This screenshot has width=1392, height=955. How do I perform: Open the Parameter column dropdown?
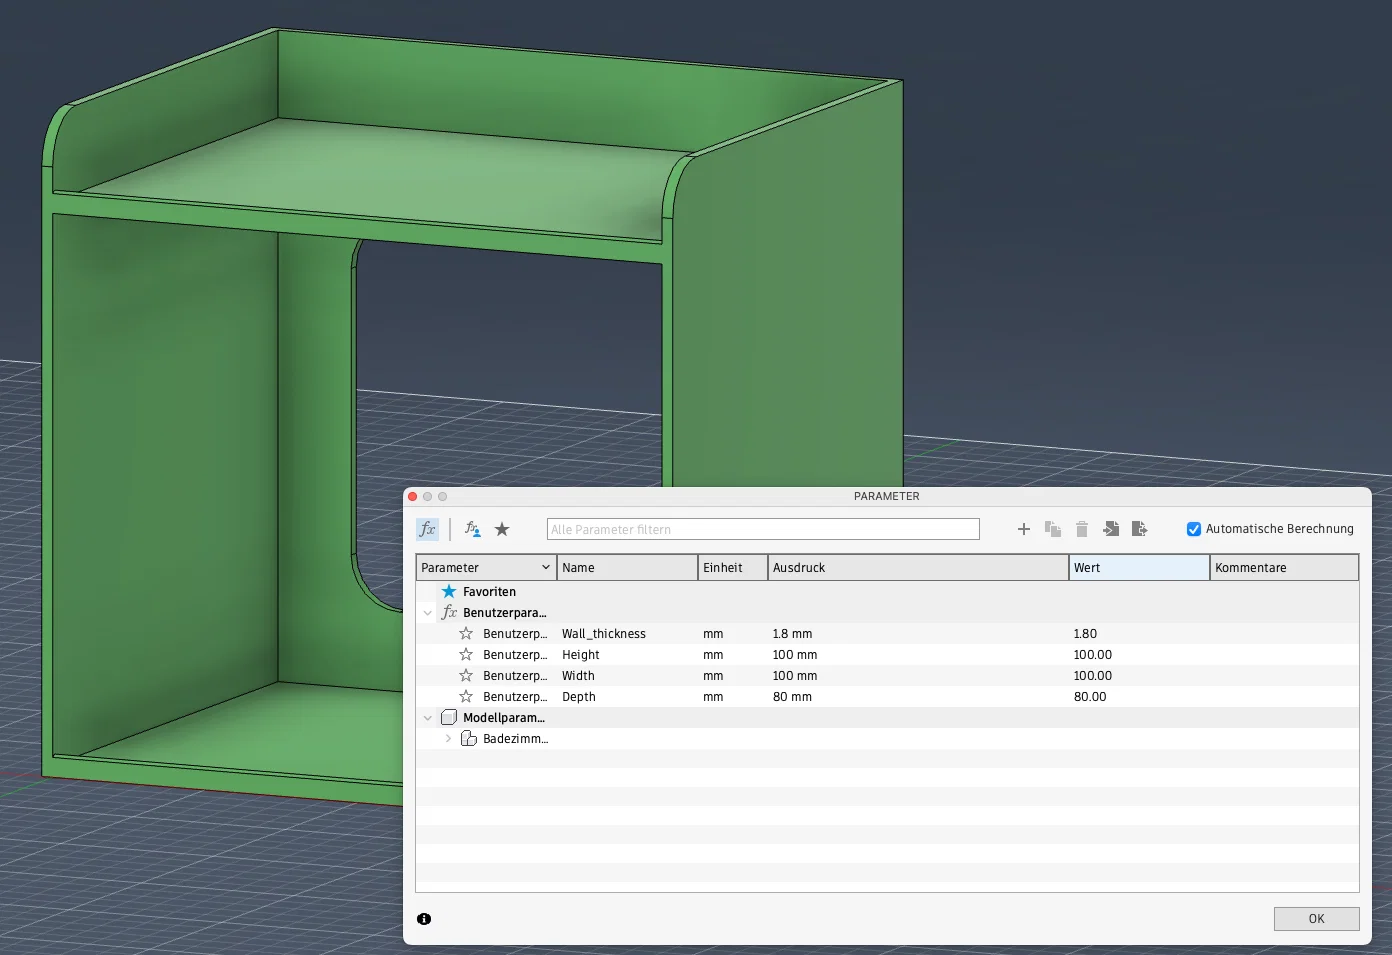[x=545, y=568]
